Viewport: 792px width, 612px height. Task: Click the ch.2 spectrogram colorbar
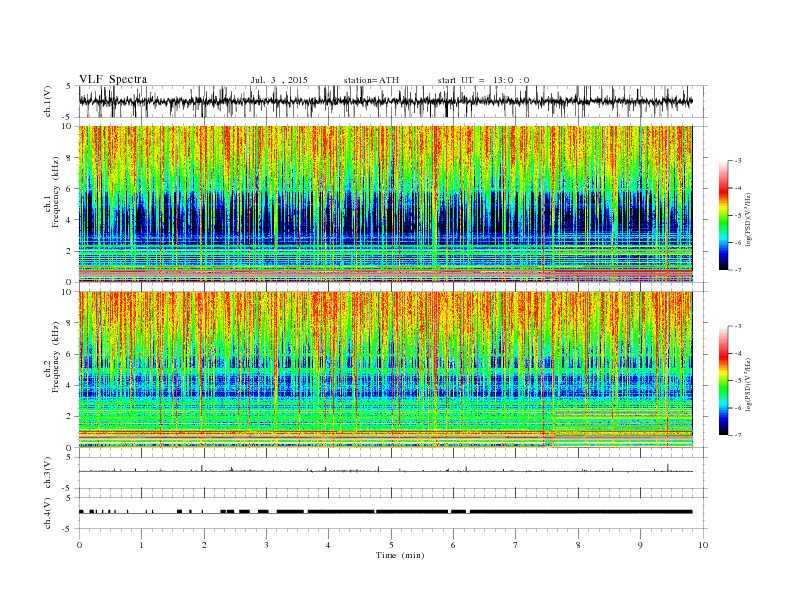pyautogui.click(x=724, y=380)
